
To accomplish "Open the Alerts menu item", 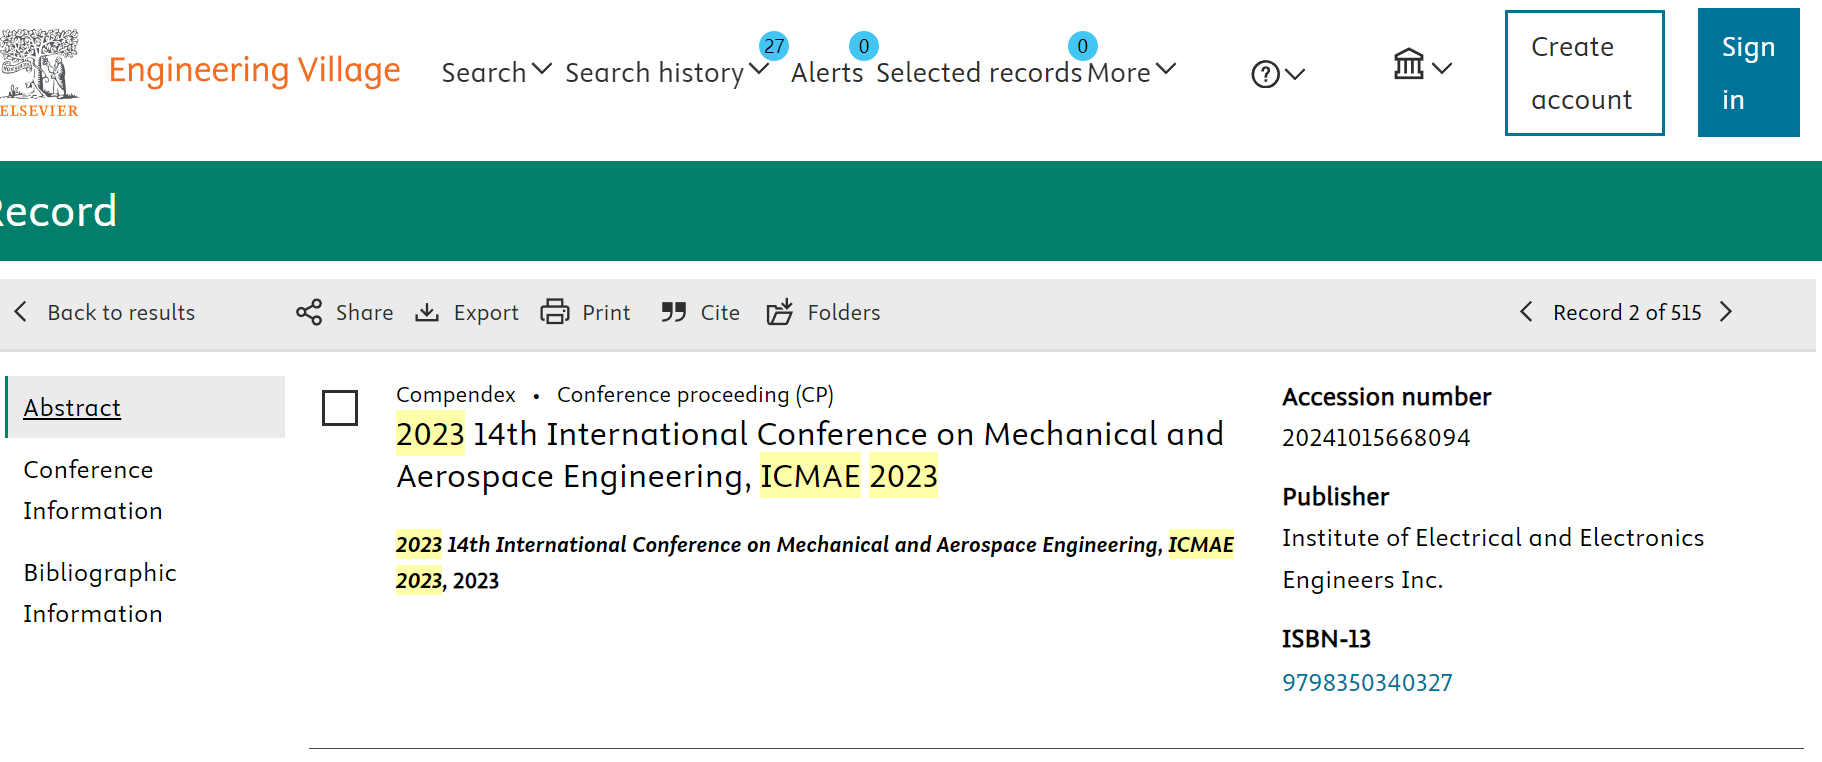I will coord(827,72).
